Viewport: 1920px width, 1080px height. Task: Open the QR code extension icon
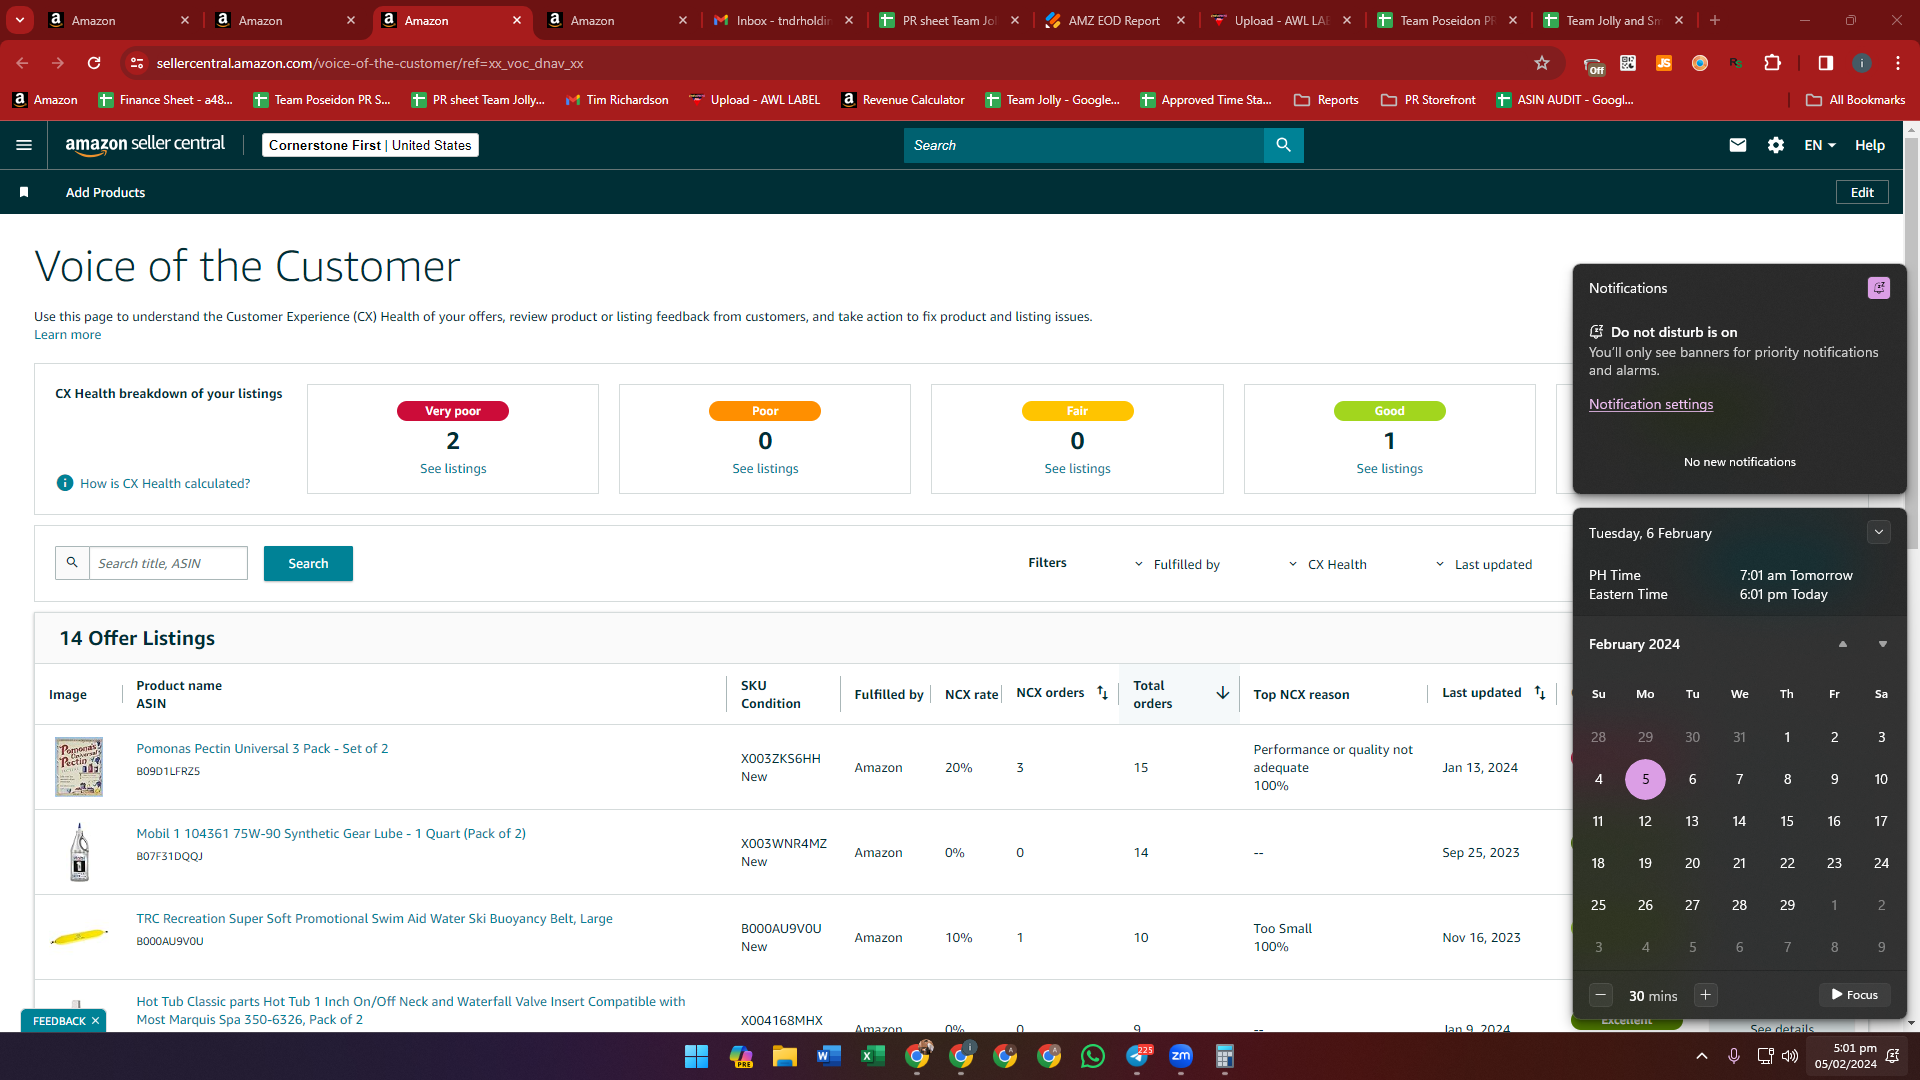pos(1628,63)
